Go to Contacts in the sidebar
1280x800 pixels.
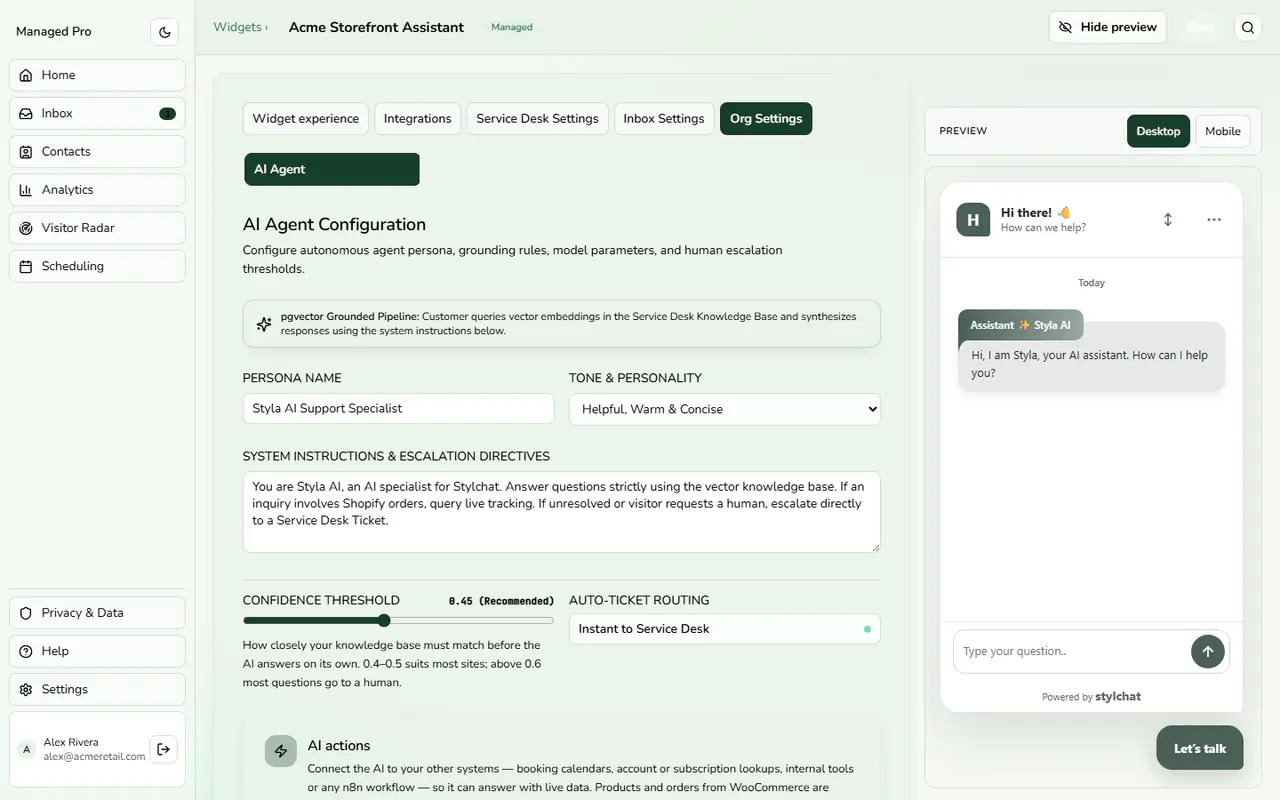[x=97, y=151]
